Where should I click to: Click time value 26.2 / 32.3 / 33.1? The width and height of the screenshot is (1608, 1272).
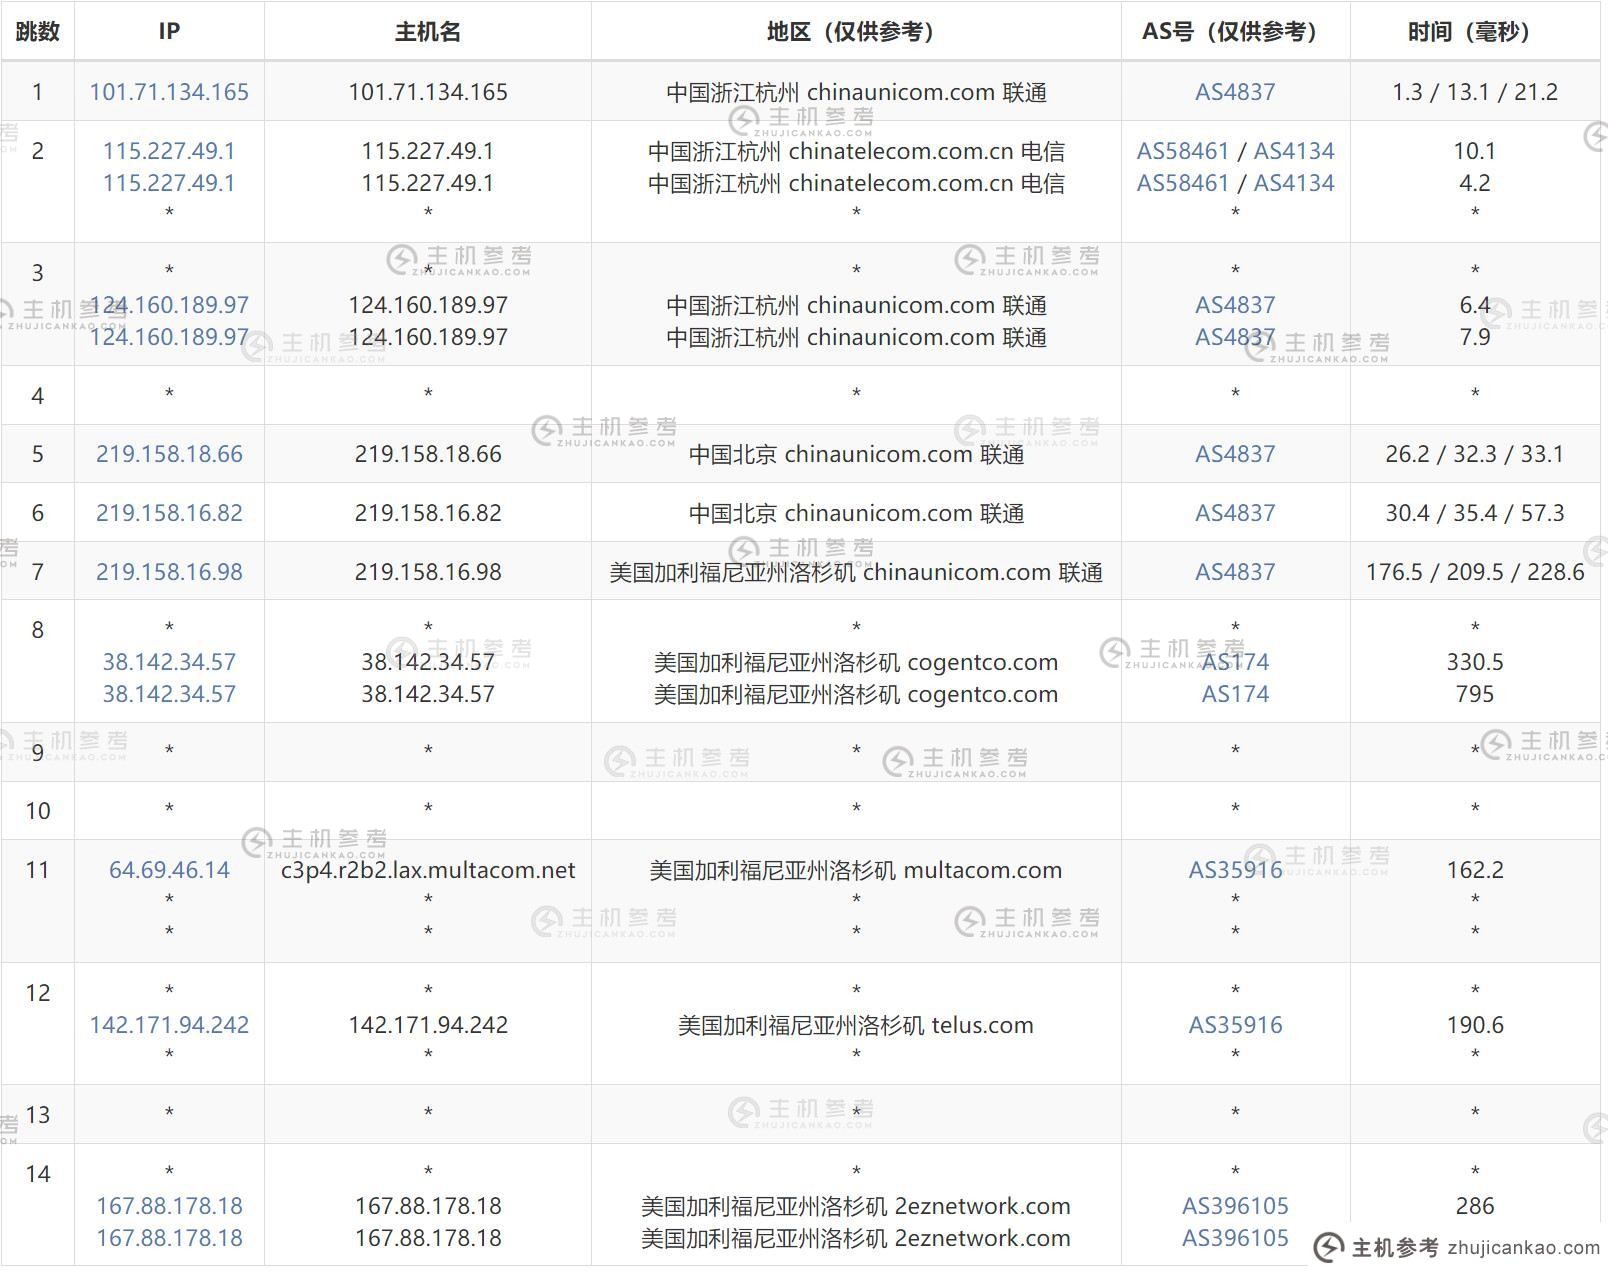point(1475,454)
